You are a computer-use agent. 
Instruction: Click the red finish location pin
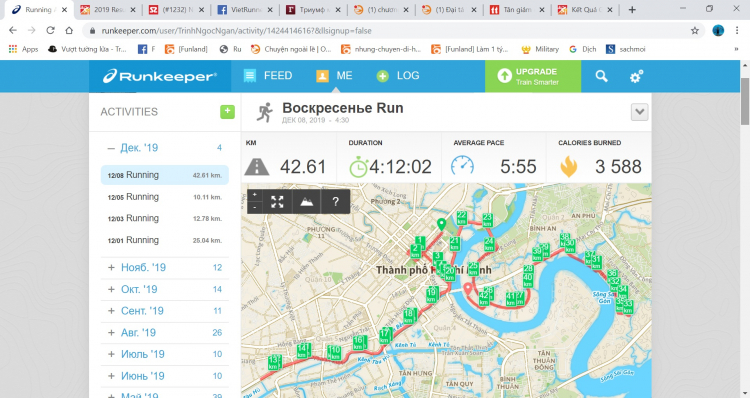point(468,289)
